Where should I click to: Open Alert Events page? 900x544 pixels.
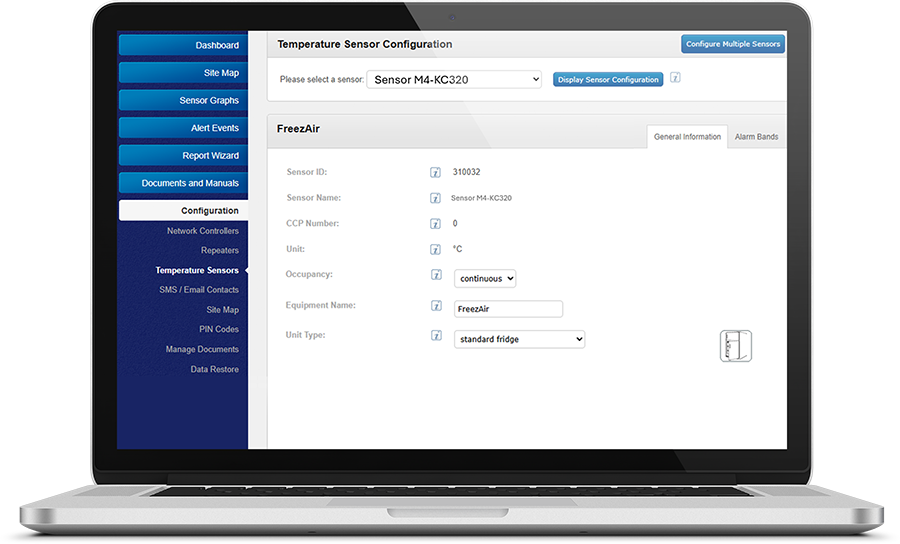(x=183, y=128)
